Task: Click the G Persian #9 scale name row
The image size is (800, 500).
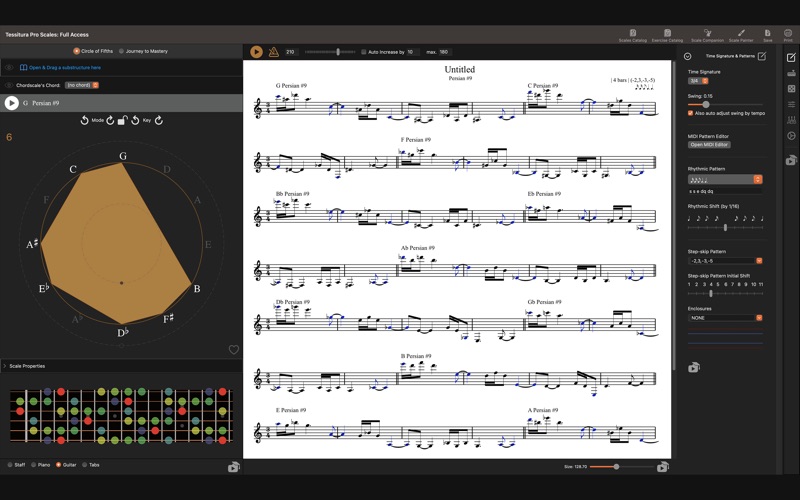Action: click(121, 103)
